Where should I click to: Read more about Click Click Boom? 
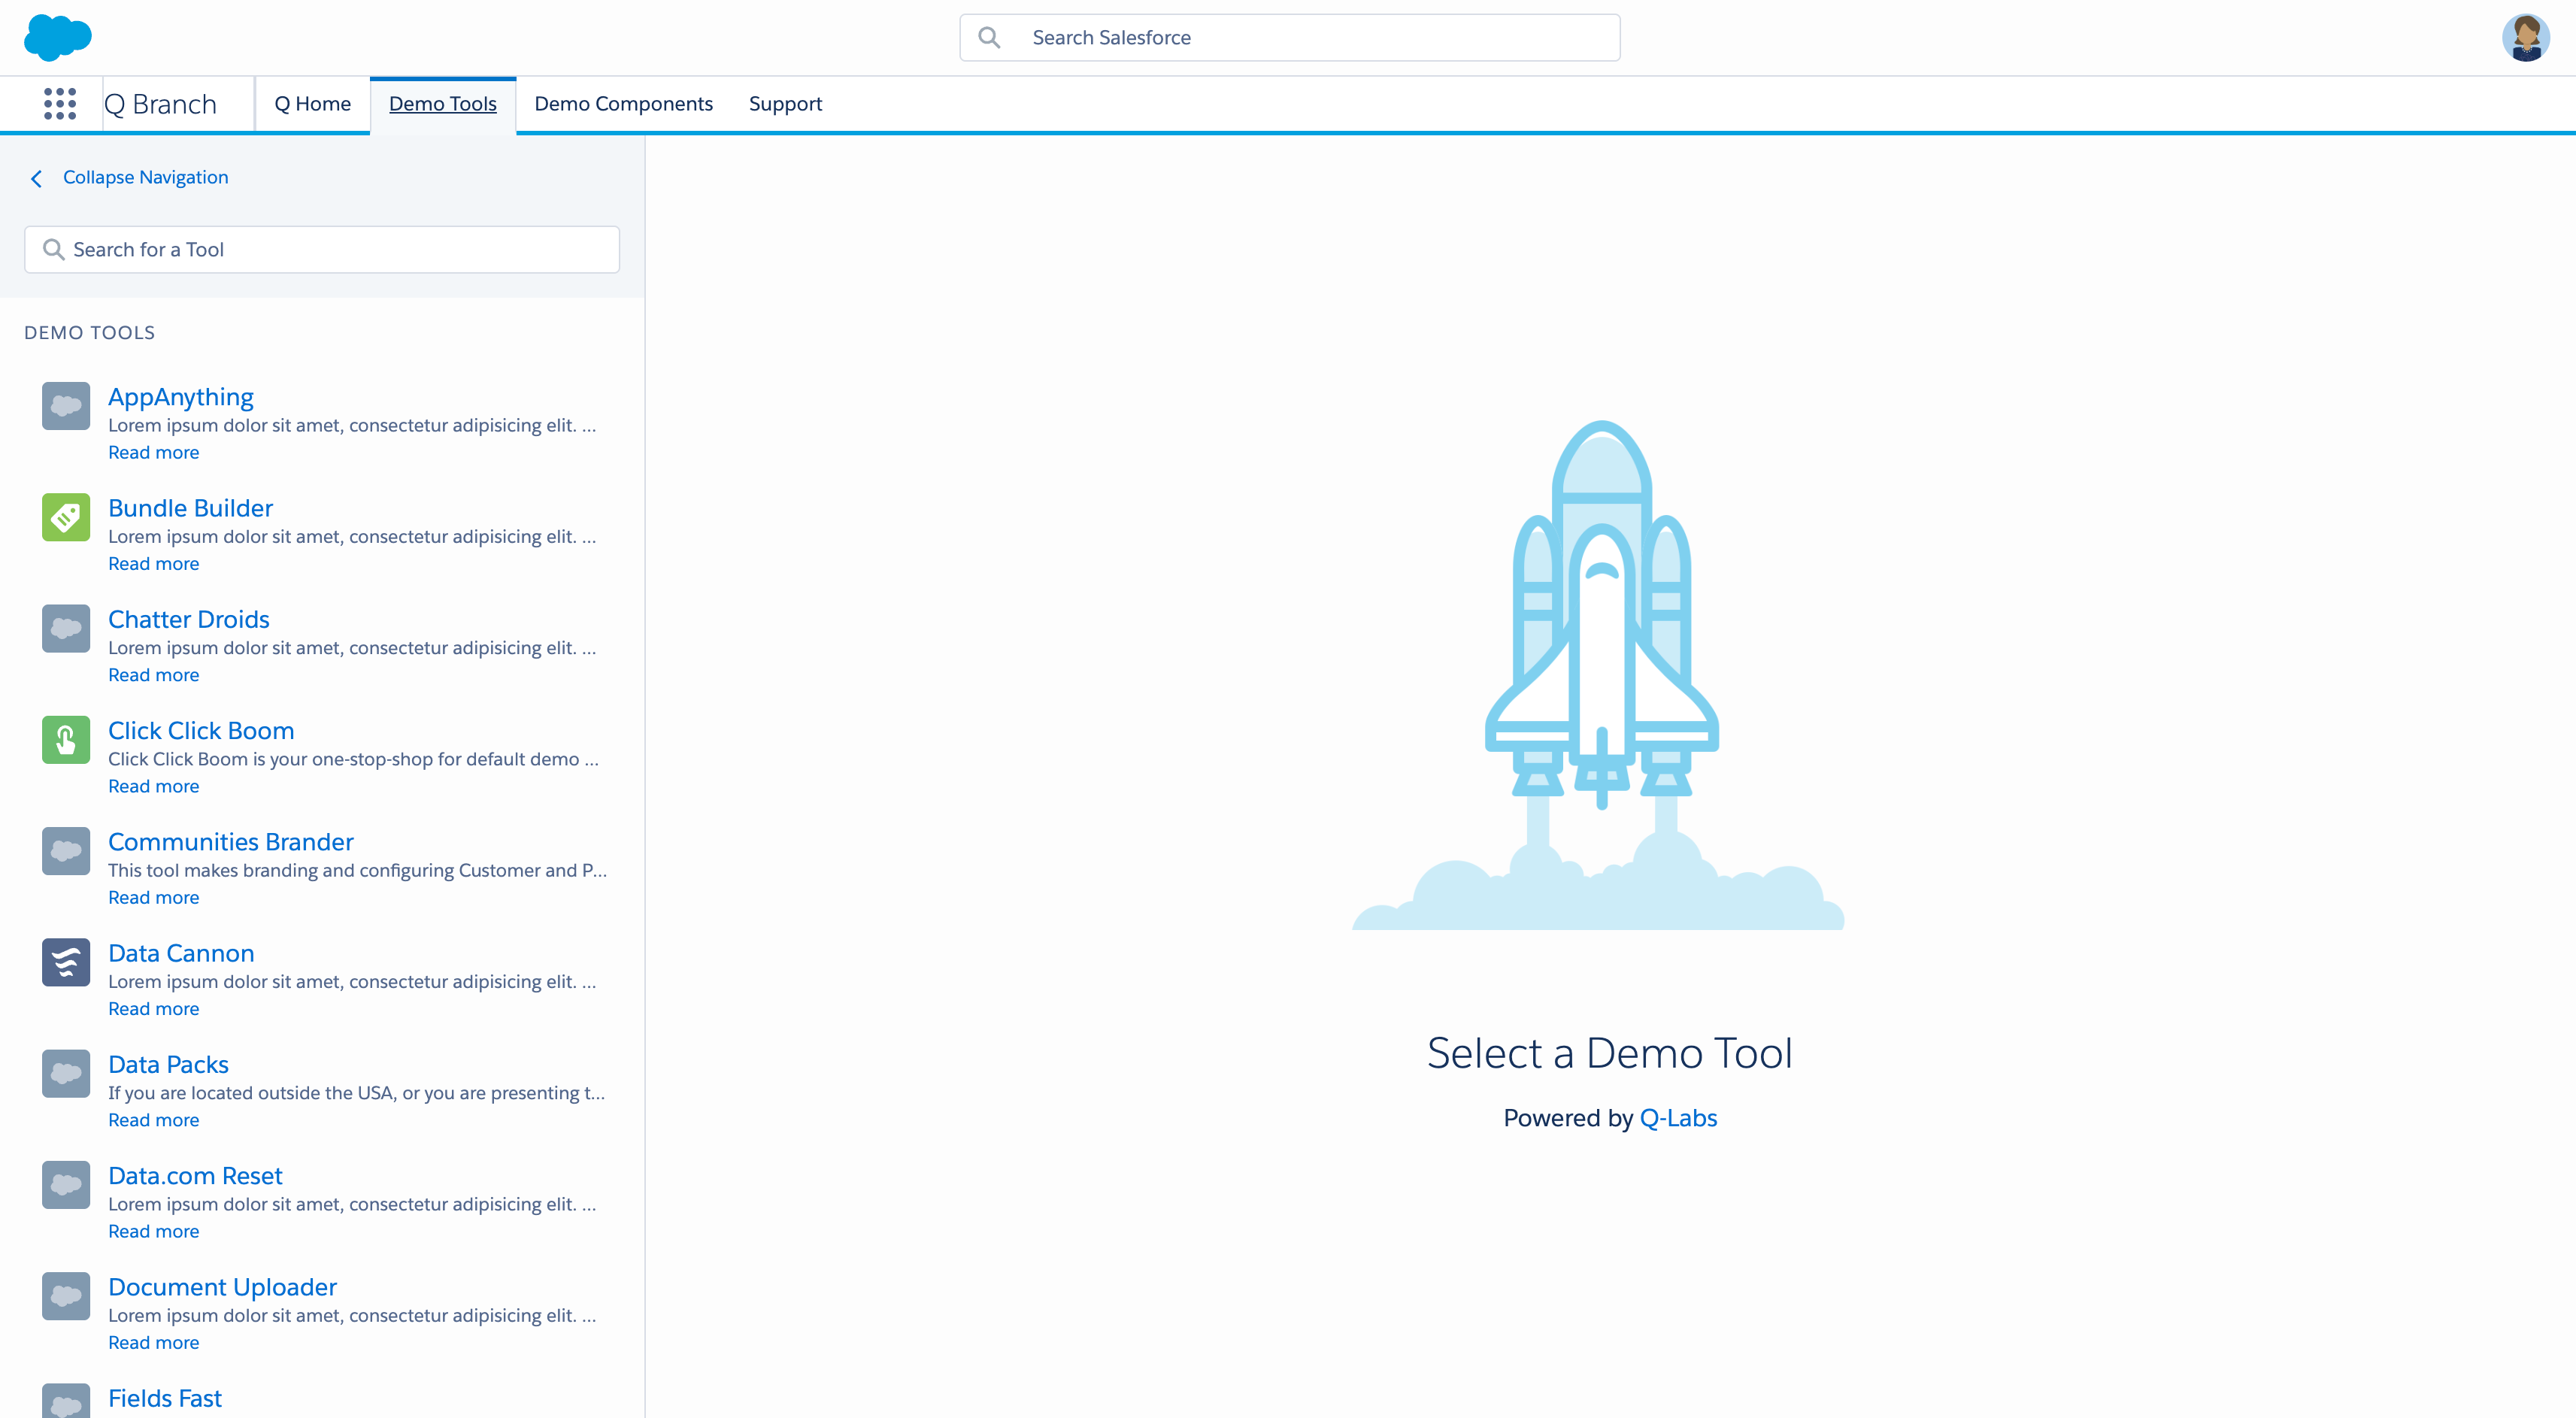154,786
